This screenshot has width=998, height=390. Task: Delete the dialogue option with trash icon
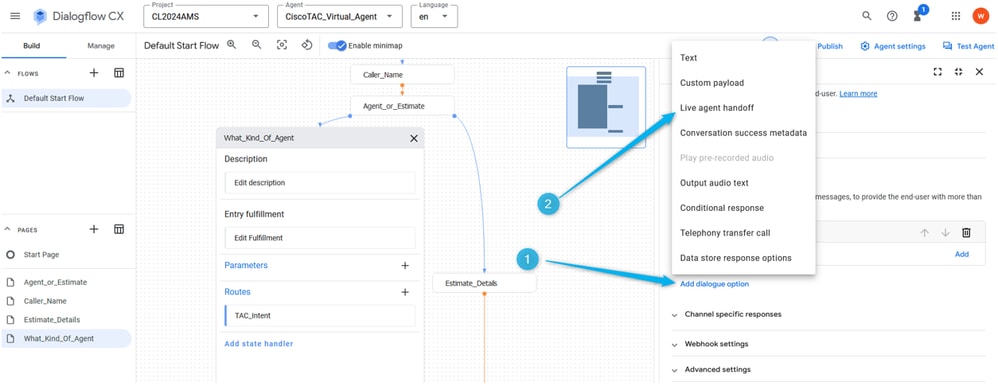point(966,233)
